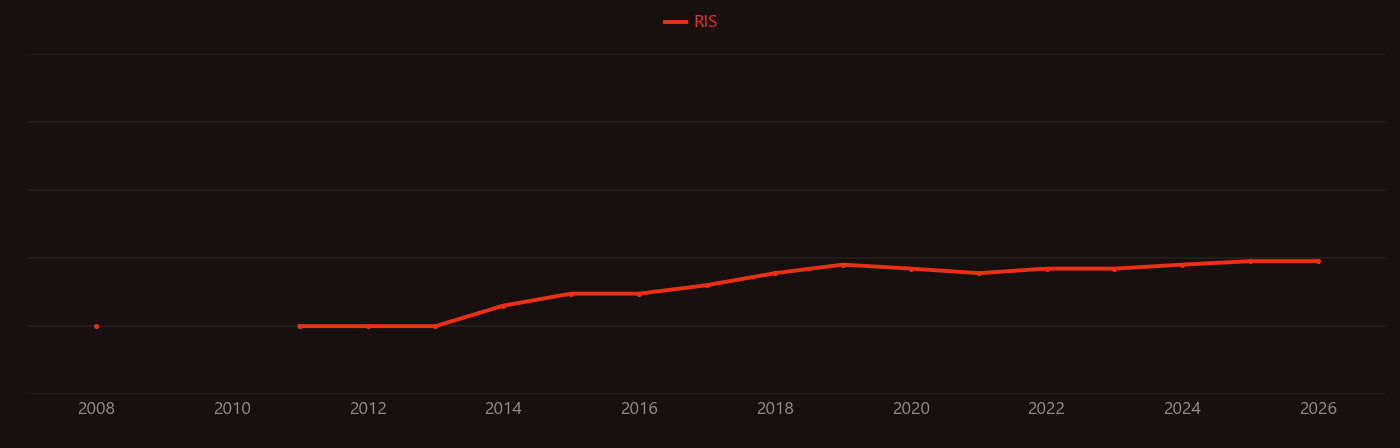This screenshot has height=448, width=1400.
Task: Click the 2020 x-axis label
Action: [x=911, y=409]
